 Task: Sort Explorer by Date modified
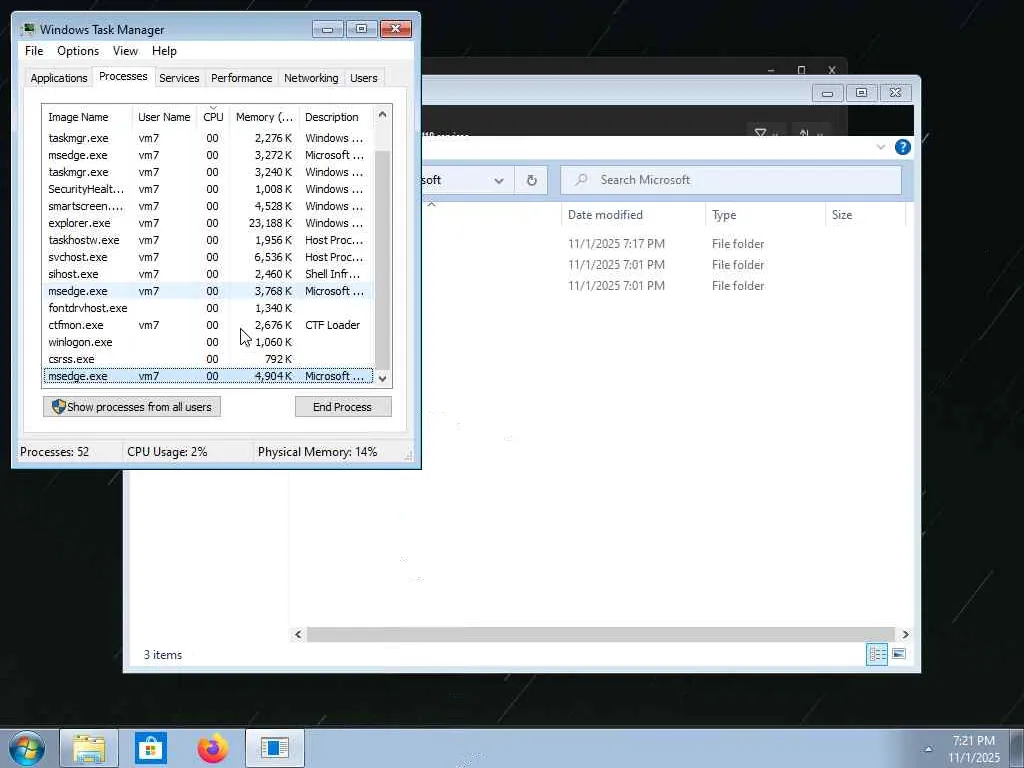tap(633, 215)
